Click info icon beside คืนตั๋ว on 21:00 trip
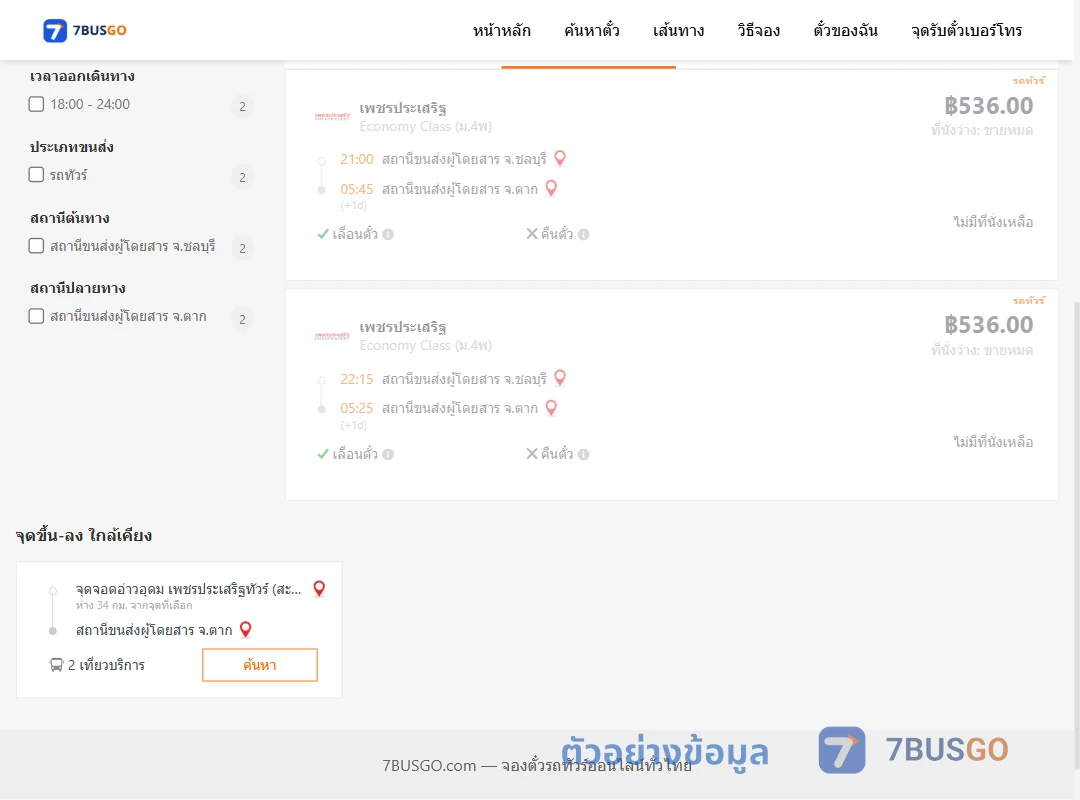This screenshot has width=1080, height=800. click(583, 234)
